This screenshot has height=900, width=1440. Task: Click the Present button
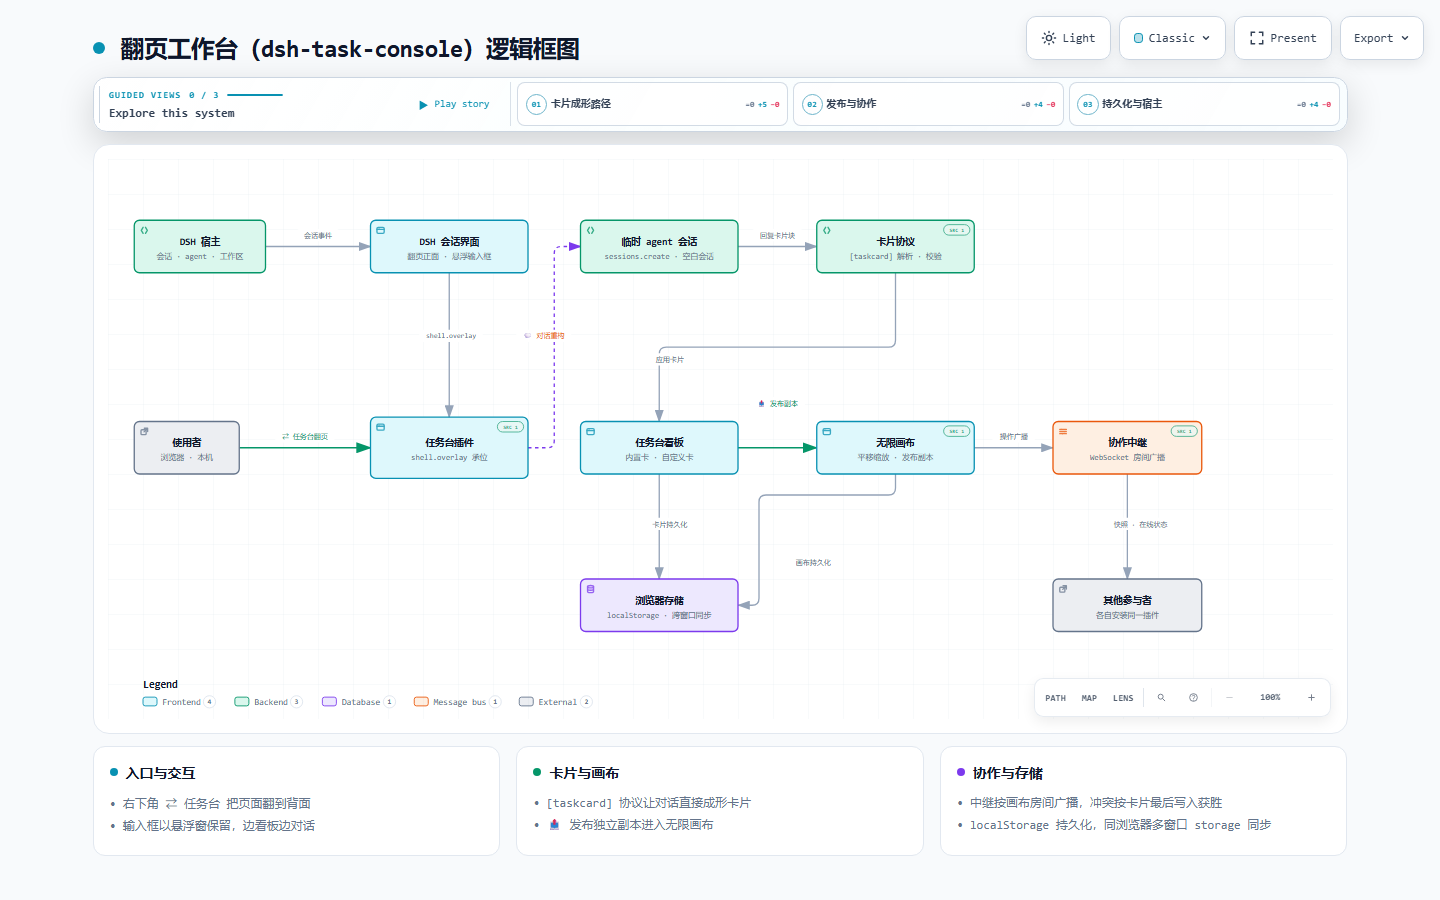click(1283, 38)
